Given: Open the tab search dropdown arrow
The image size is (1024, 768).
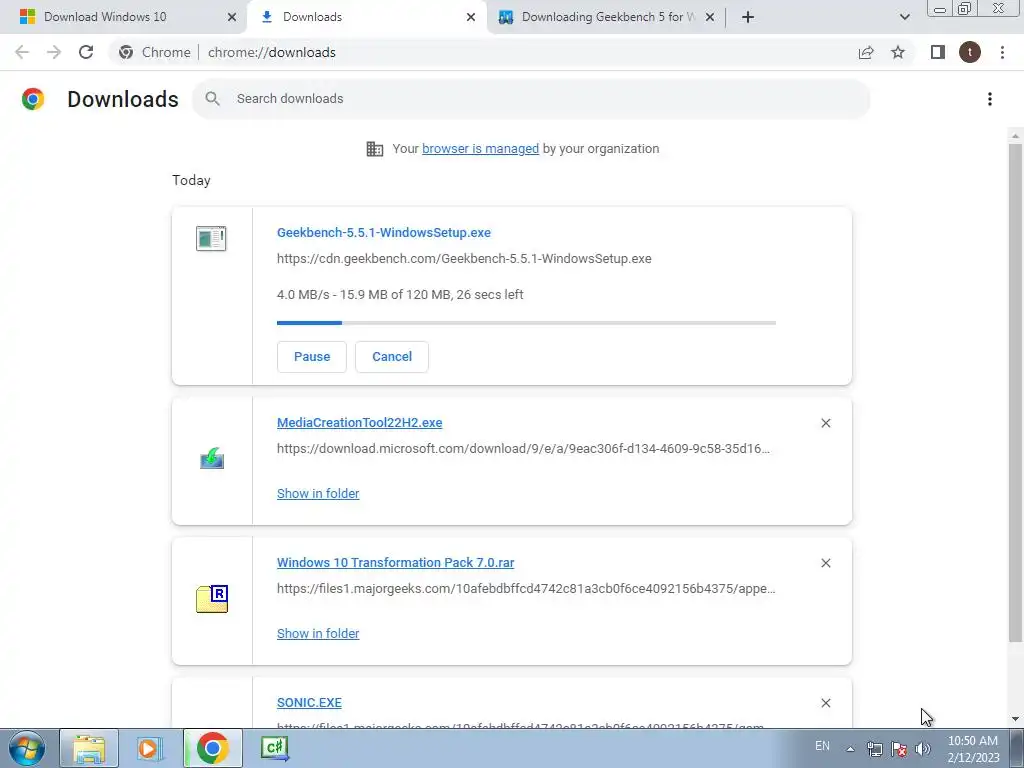Looking at the screenshot, I should click(904, 17).
